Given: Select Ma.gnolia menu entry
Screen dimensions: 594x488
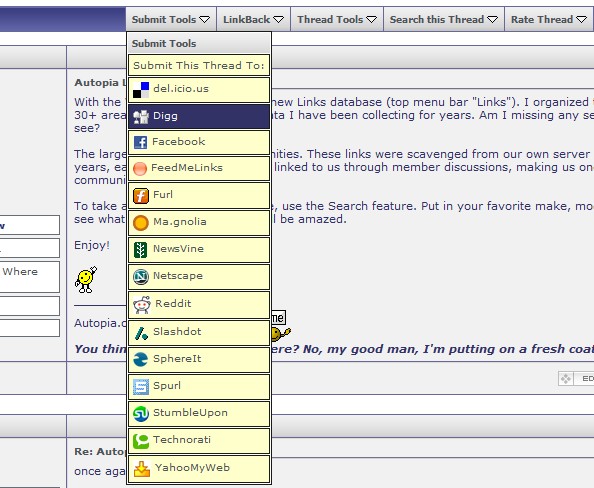Looking at the screenshot, I should pyautogui.click(x=199, y=223).
